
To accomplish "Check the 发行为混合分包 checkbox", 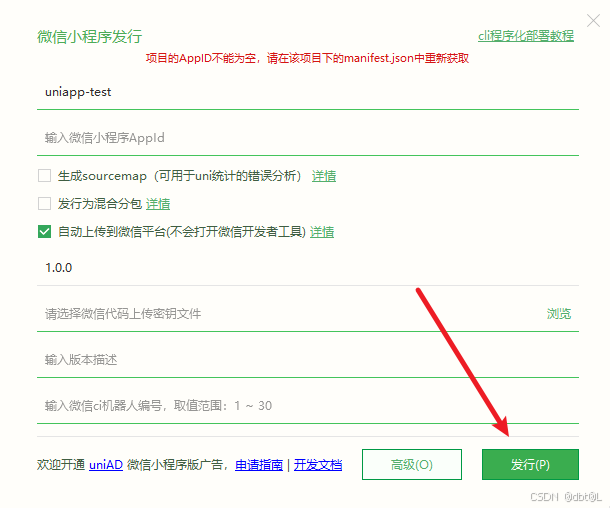I will (x=44, y=203).
